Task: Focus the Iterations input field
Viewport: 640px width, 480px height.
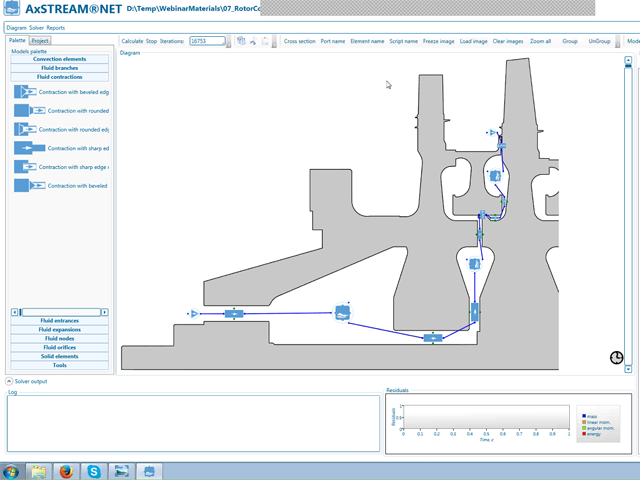Action: click(207, 41)
